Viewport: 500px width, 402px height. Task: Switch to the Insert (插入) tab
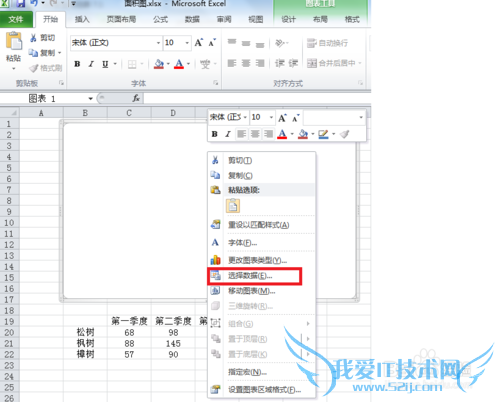tap(82, 19)
